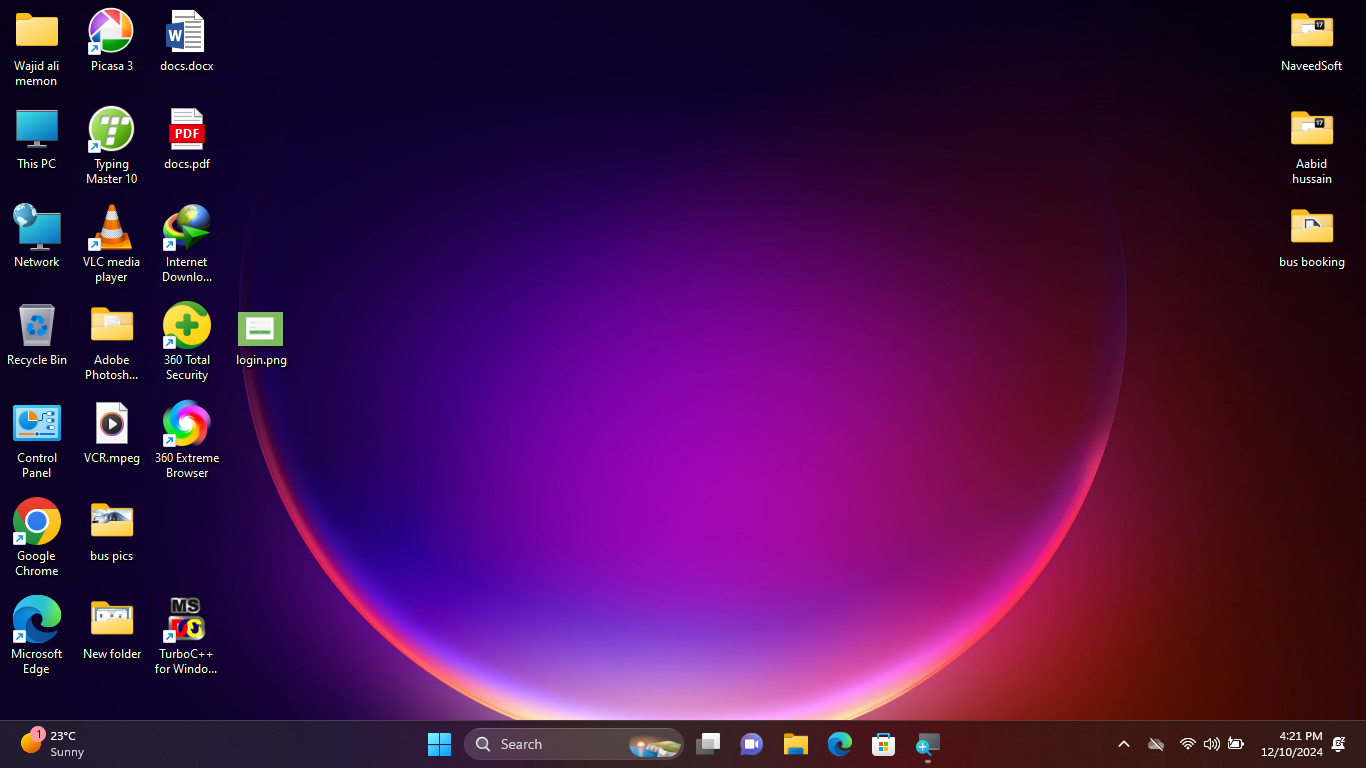1366x768 pixels.
Task: Click the Typing Master 10 shortcut
Action: 111,131
